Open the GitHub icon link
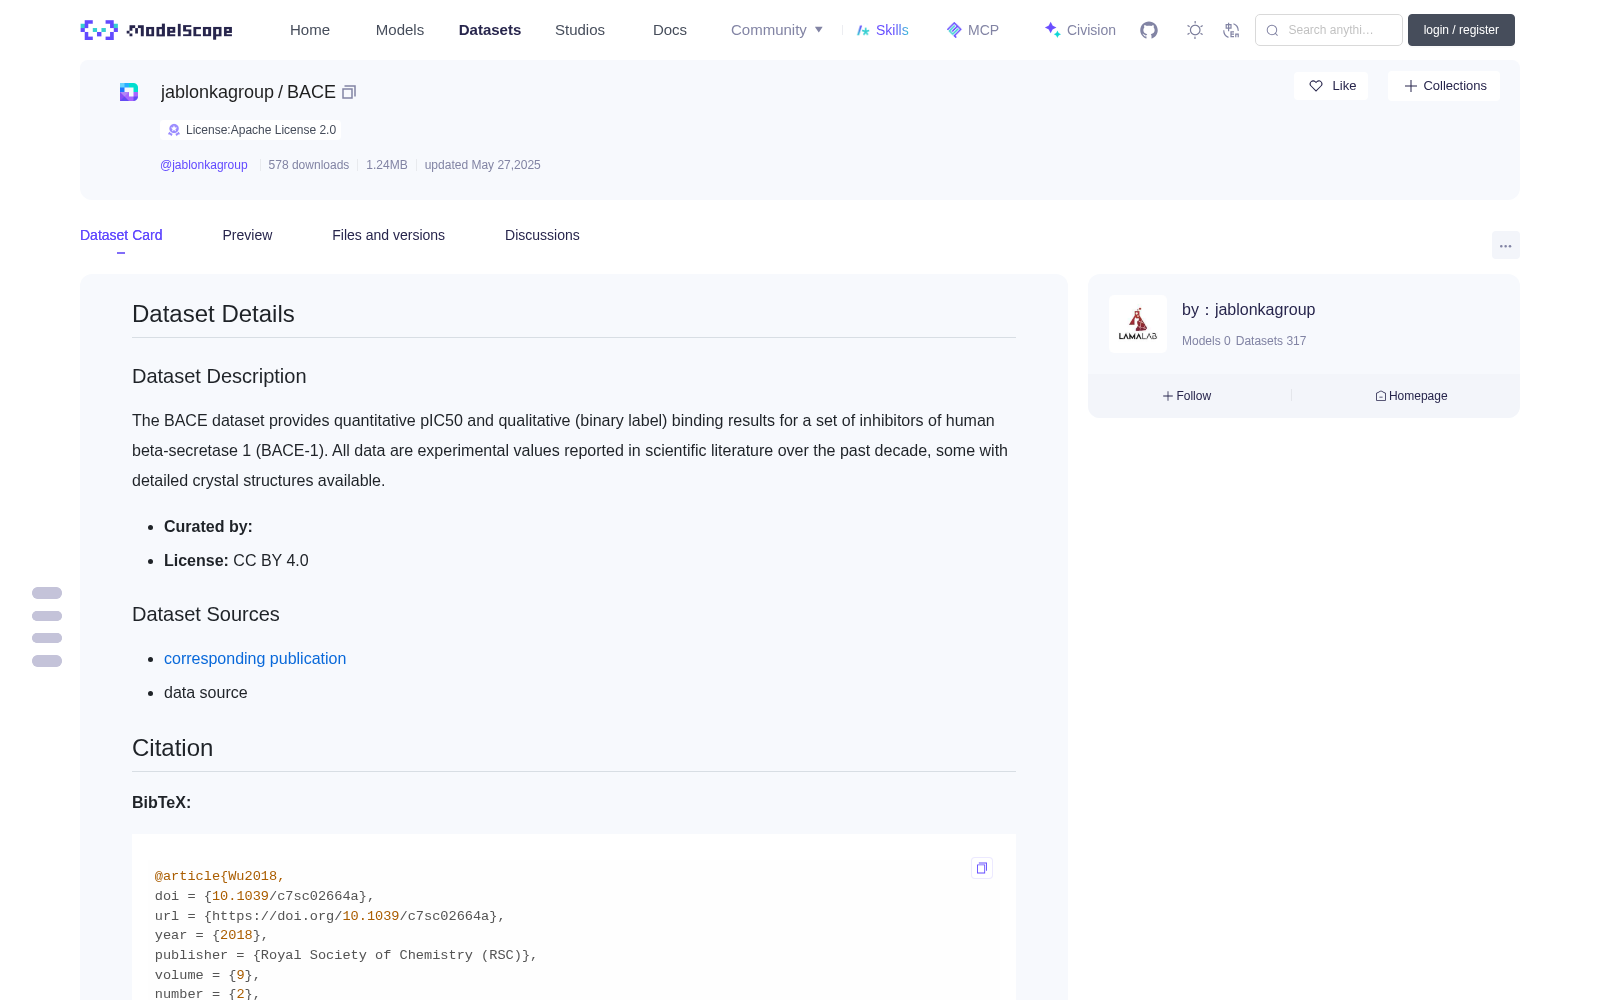1600x1000 pixels. pyautogui.click(x=1149, y=30)
